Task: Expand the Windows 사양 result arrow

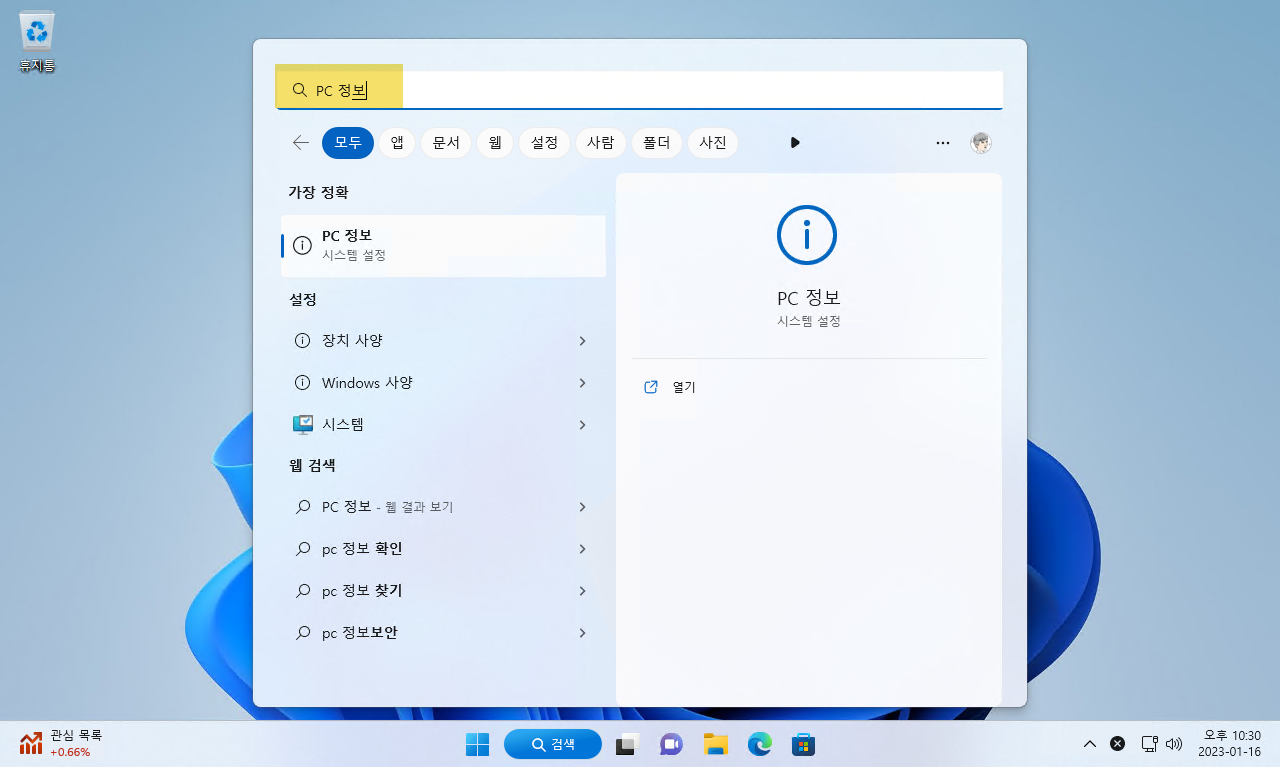Action: pyautogui.click(x=582, y=383)
